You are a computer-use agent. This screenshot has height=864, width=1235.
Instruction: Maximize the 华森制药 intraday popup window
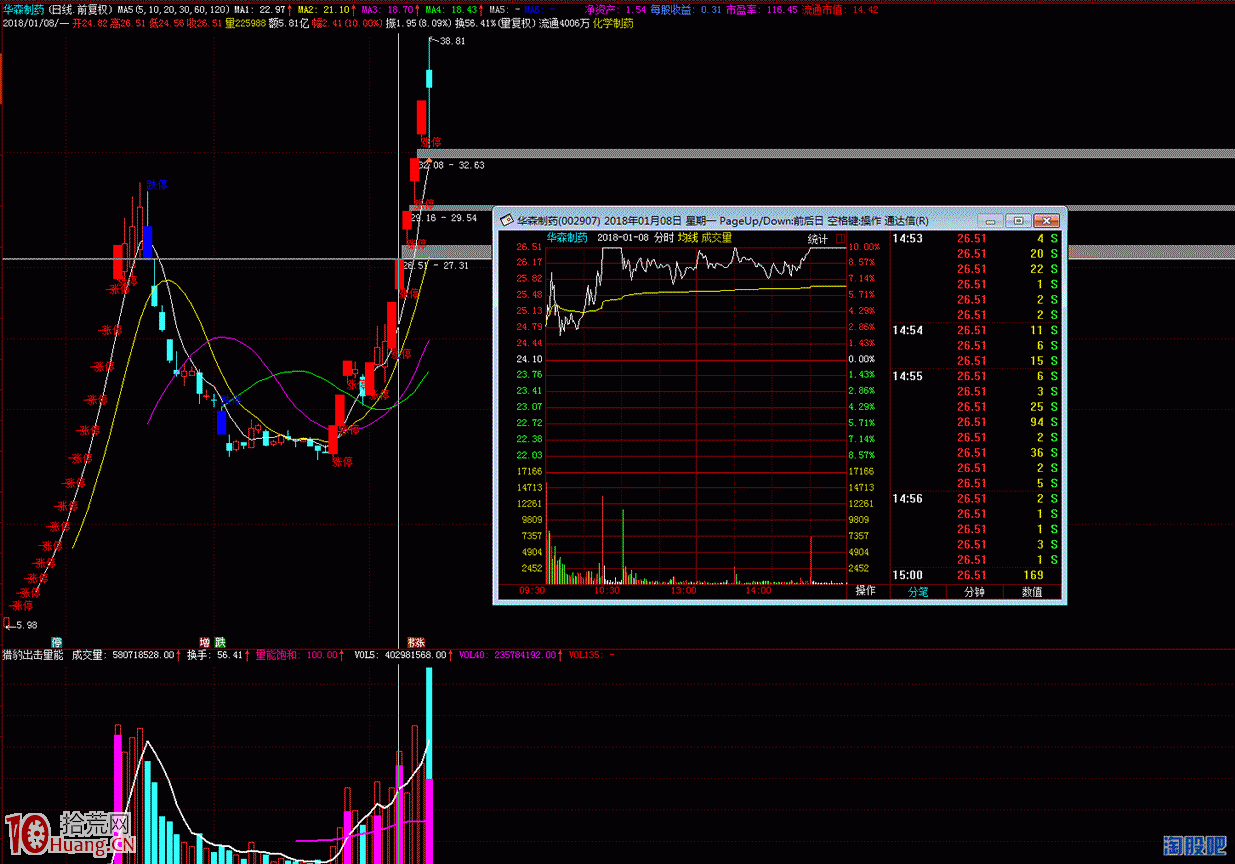(1018, 220)
